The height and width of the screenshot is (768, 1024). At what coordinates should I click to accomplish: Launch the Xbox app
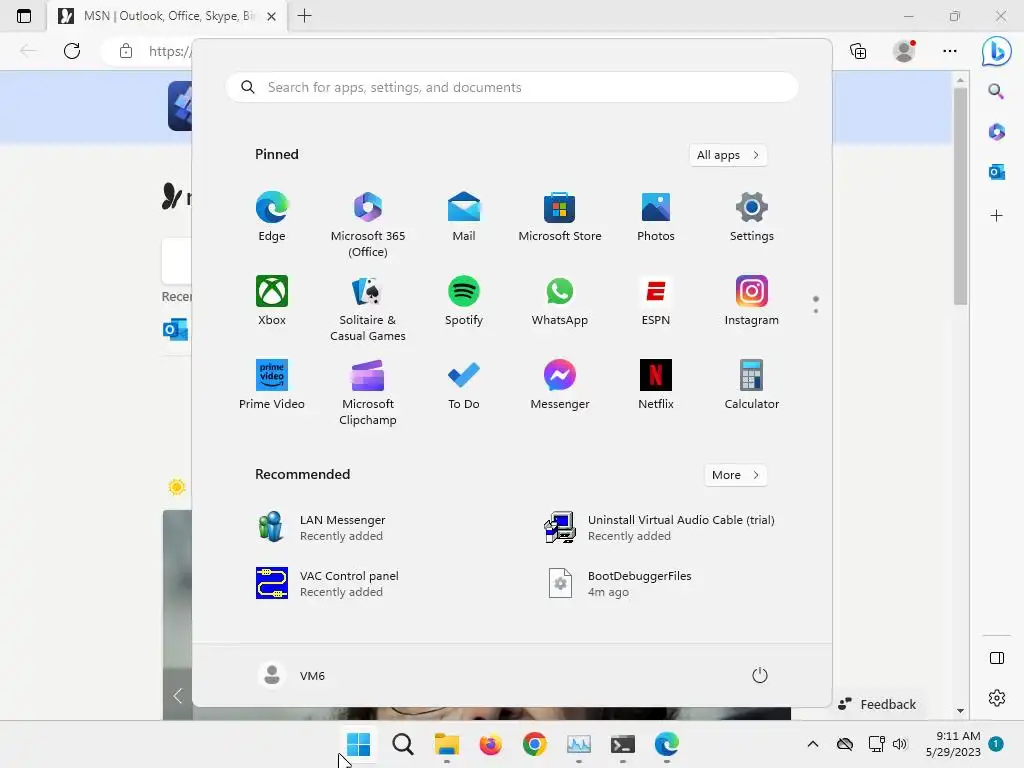(x=272, y=301)
